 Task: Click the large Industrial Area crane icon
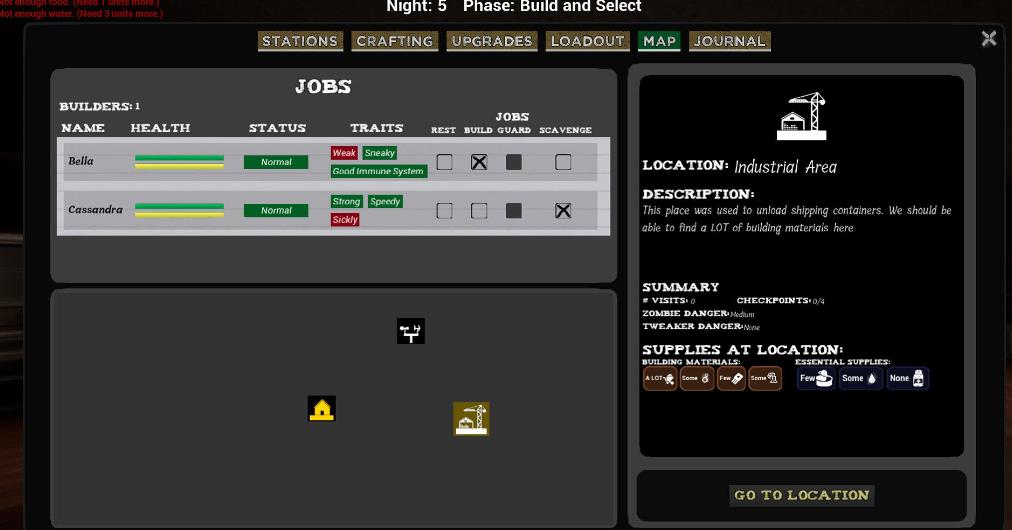tap(802, 116)
